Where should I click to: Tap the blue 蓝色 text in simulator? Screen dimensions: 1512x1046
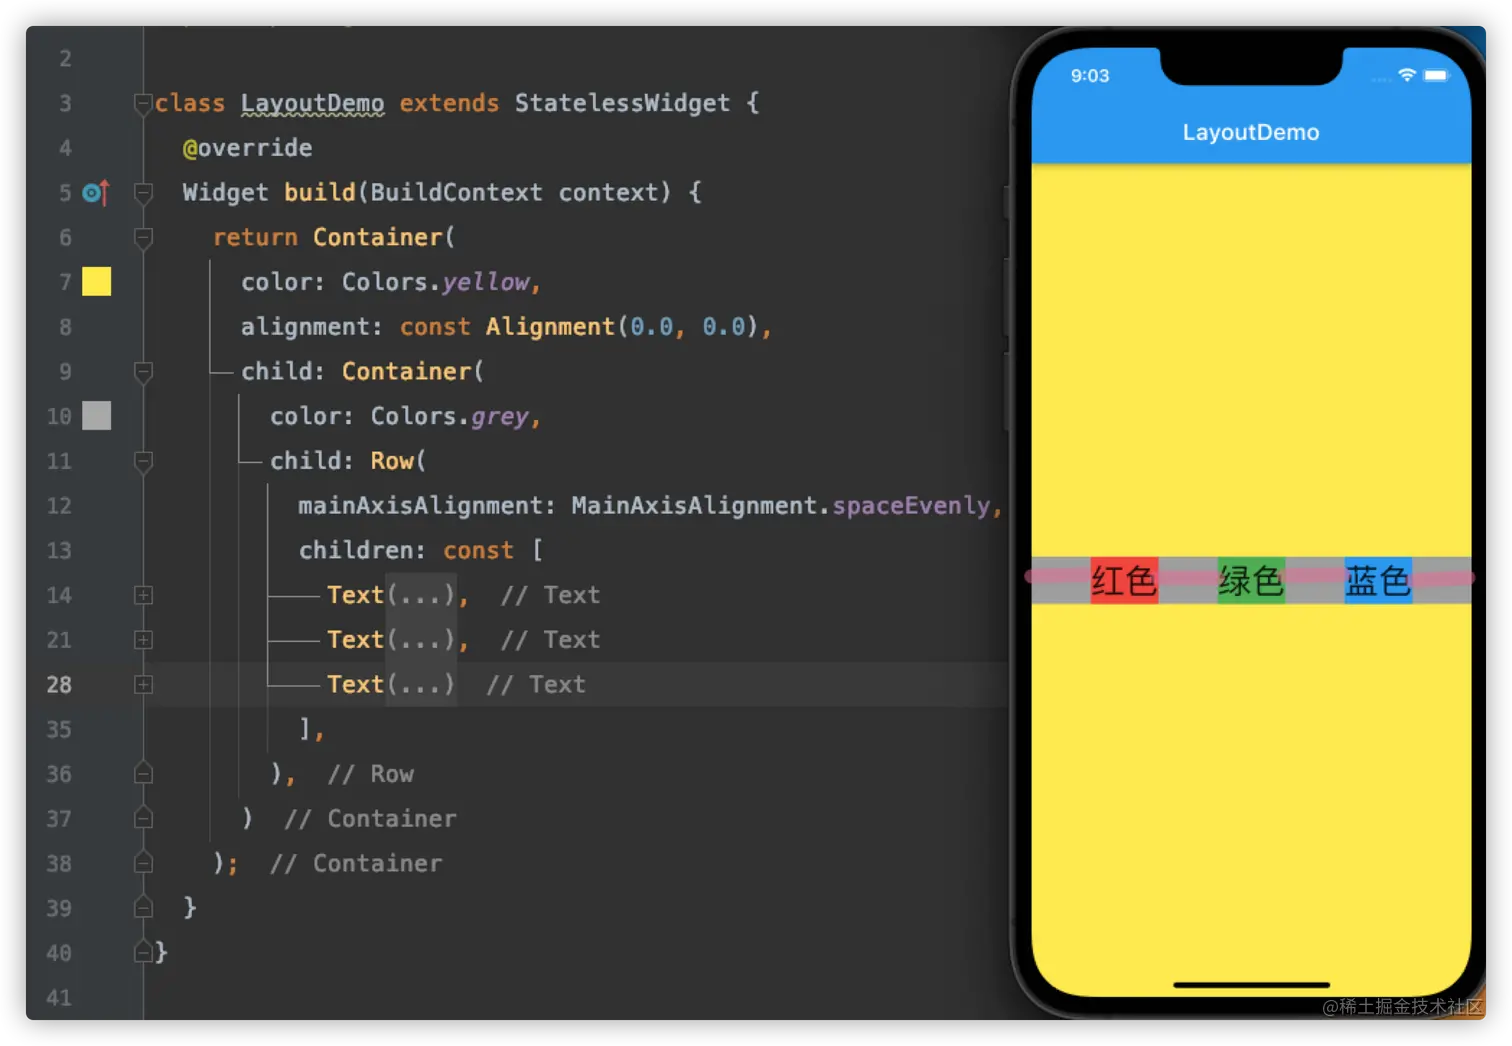point(1377,581)
